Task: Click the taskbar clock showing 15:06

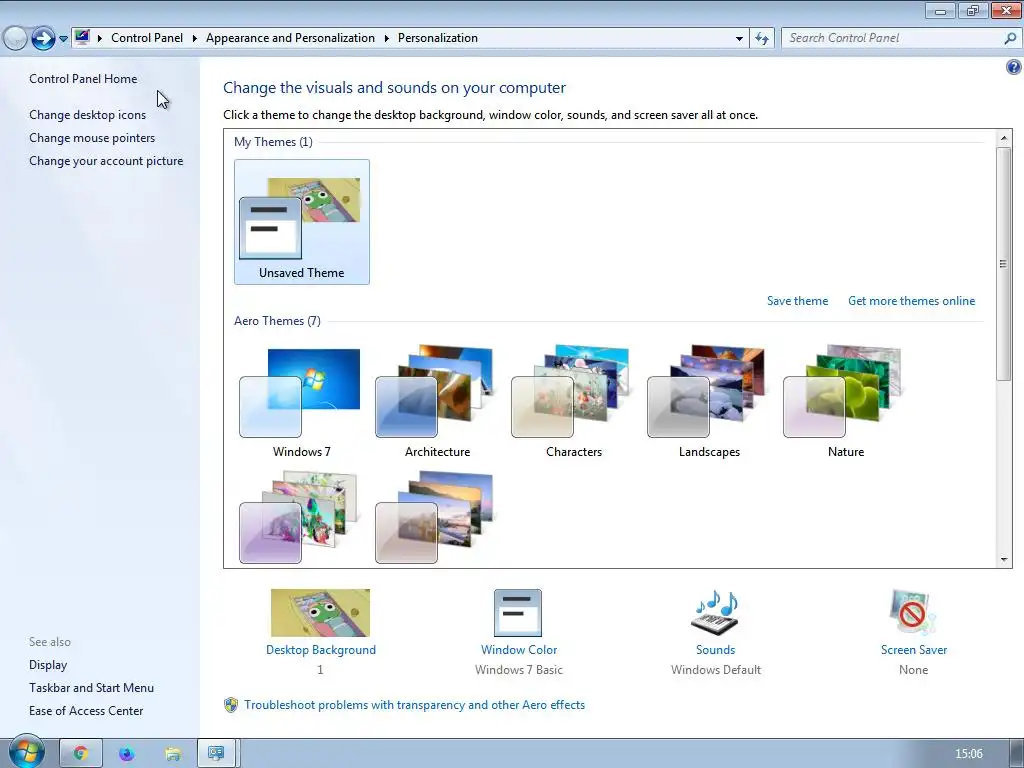Action: (x=968, y=754)
